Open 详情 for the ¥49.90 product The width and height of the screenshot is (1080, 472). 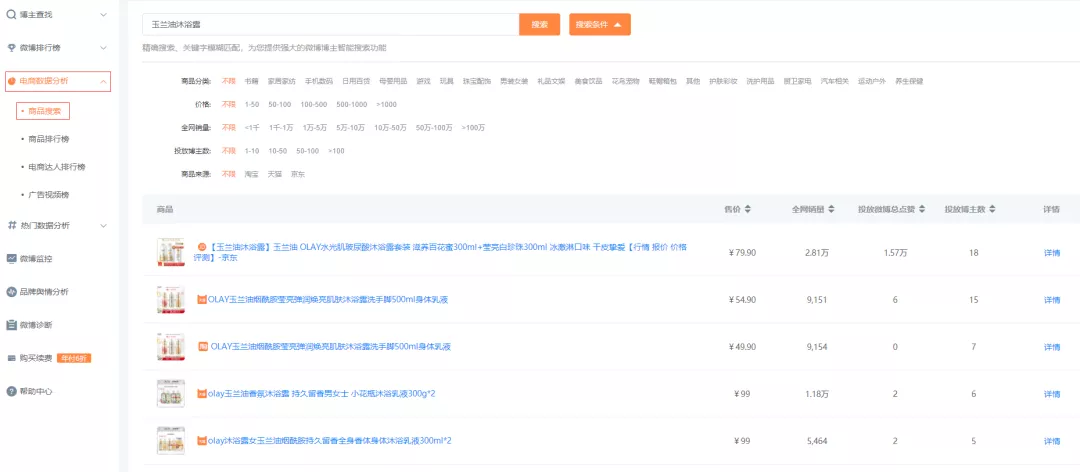coord(1052,347)
